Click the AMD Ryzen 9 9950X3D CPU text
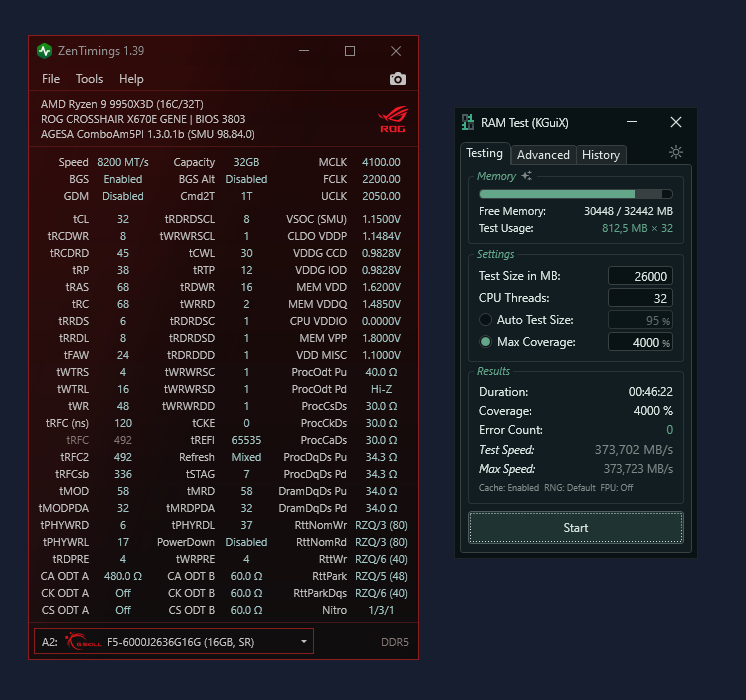The width and height of the screenshot is (746, 700). (122, 104)
